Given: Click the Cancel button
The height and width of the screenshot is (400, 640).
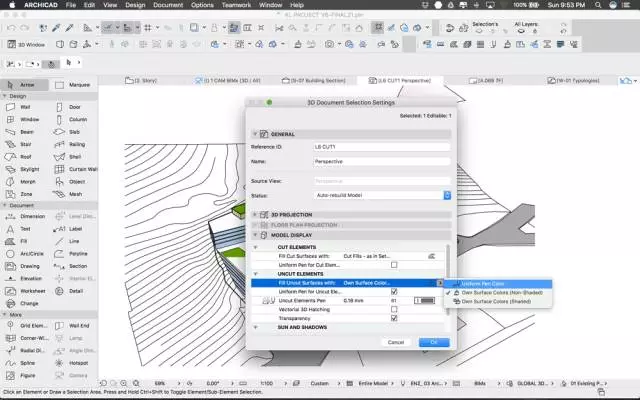Looking at the screenshot, I should click(x=396, y=342).
